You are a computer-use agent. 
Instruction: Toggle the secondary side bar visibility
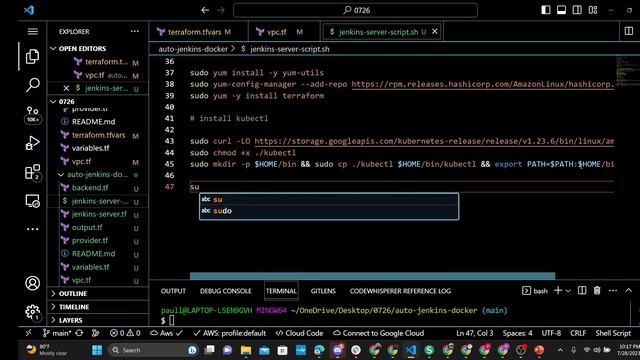[x=577, y=10]
